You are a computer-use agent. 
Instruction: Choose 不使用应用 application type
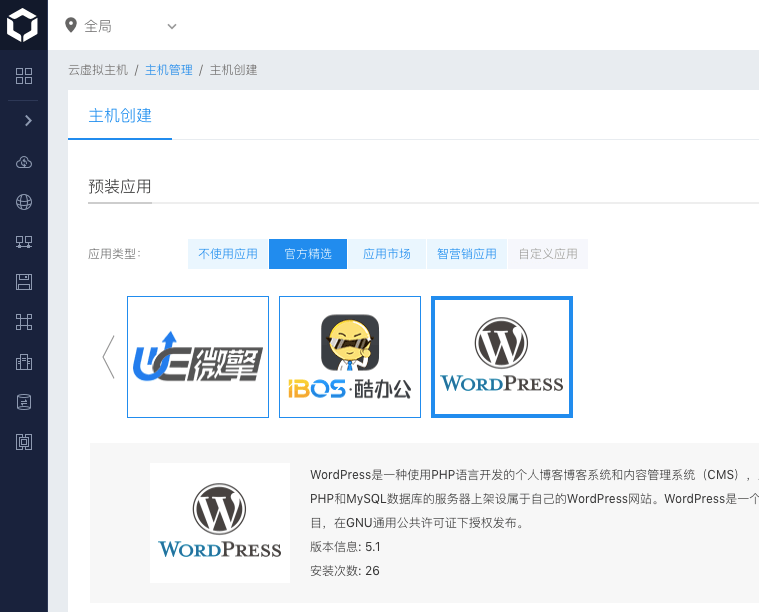[x=228, y=254]
